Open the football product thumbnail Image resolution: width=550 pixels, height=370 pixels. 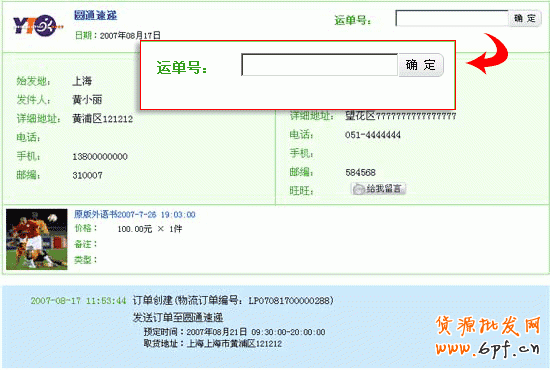36,239
